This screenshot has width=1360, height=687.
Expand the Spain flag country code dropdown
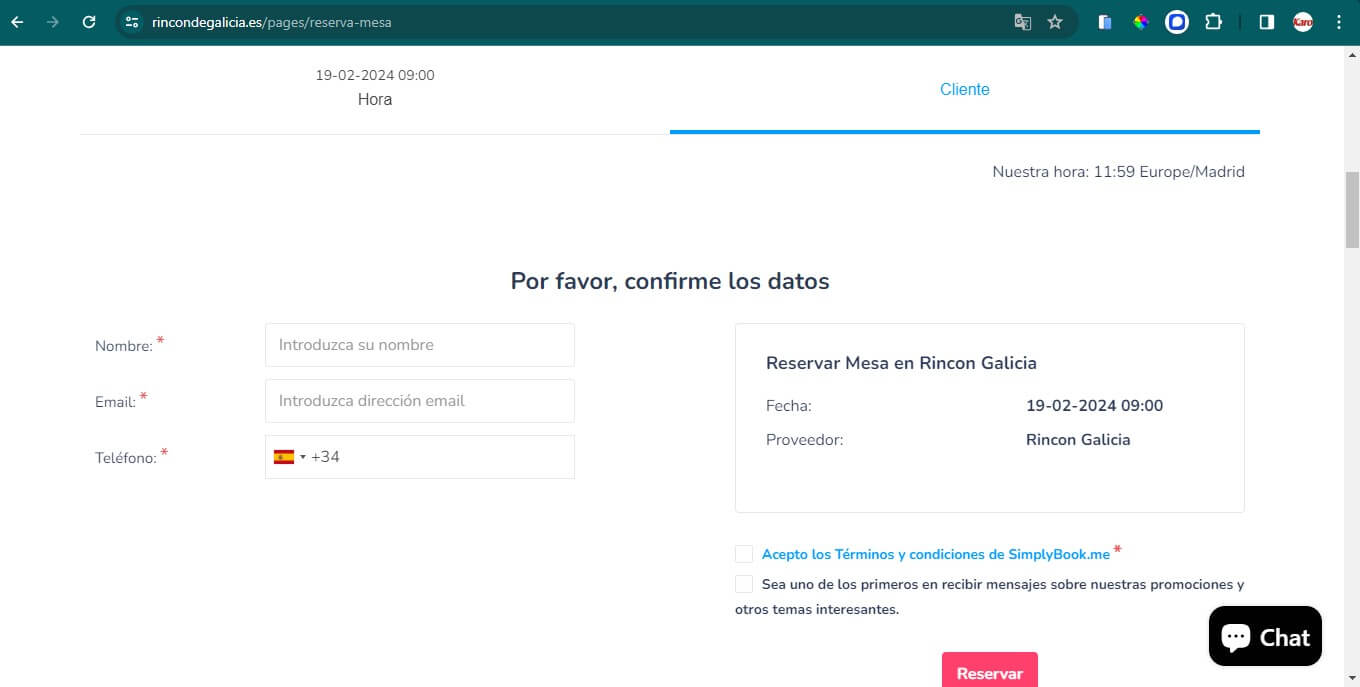tap(289, 457)
